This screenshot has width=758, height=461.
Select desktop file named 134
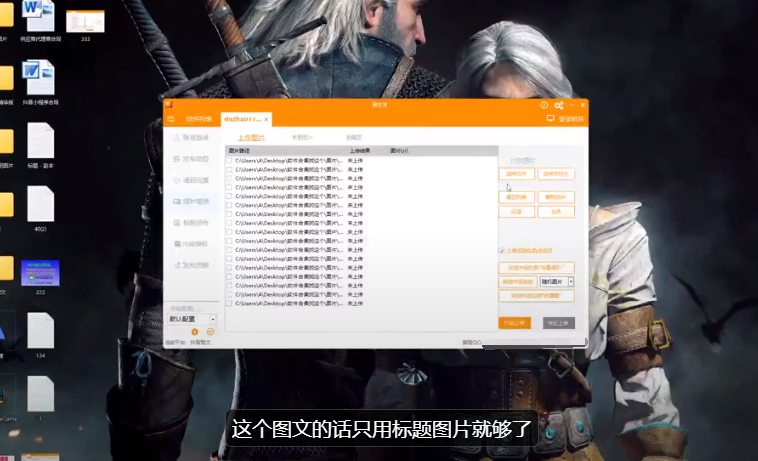[41, 335]
